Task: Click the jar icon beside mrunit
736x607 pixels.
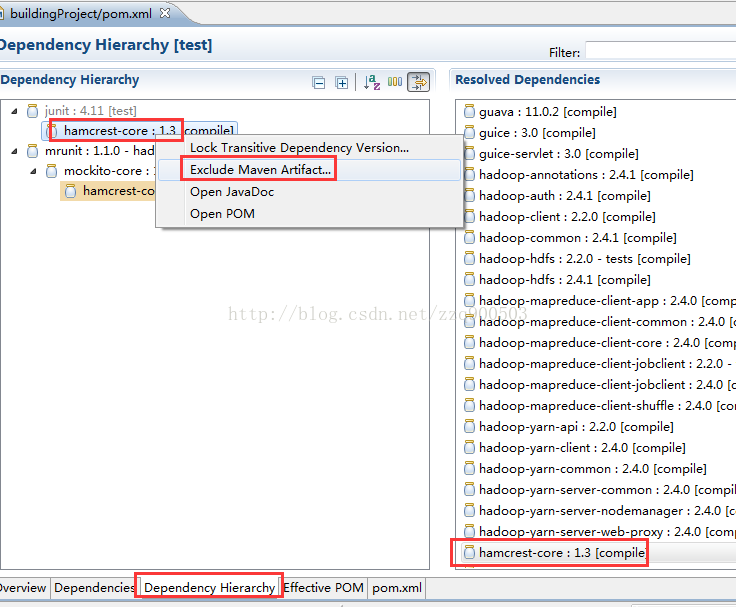Action: point(32,151)
